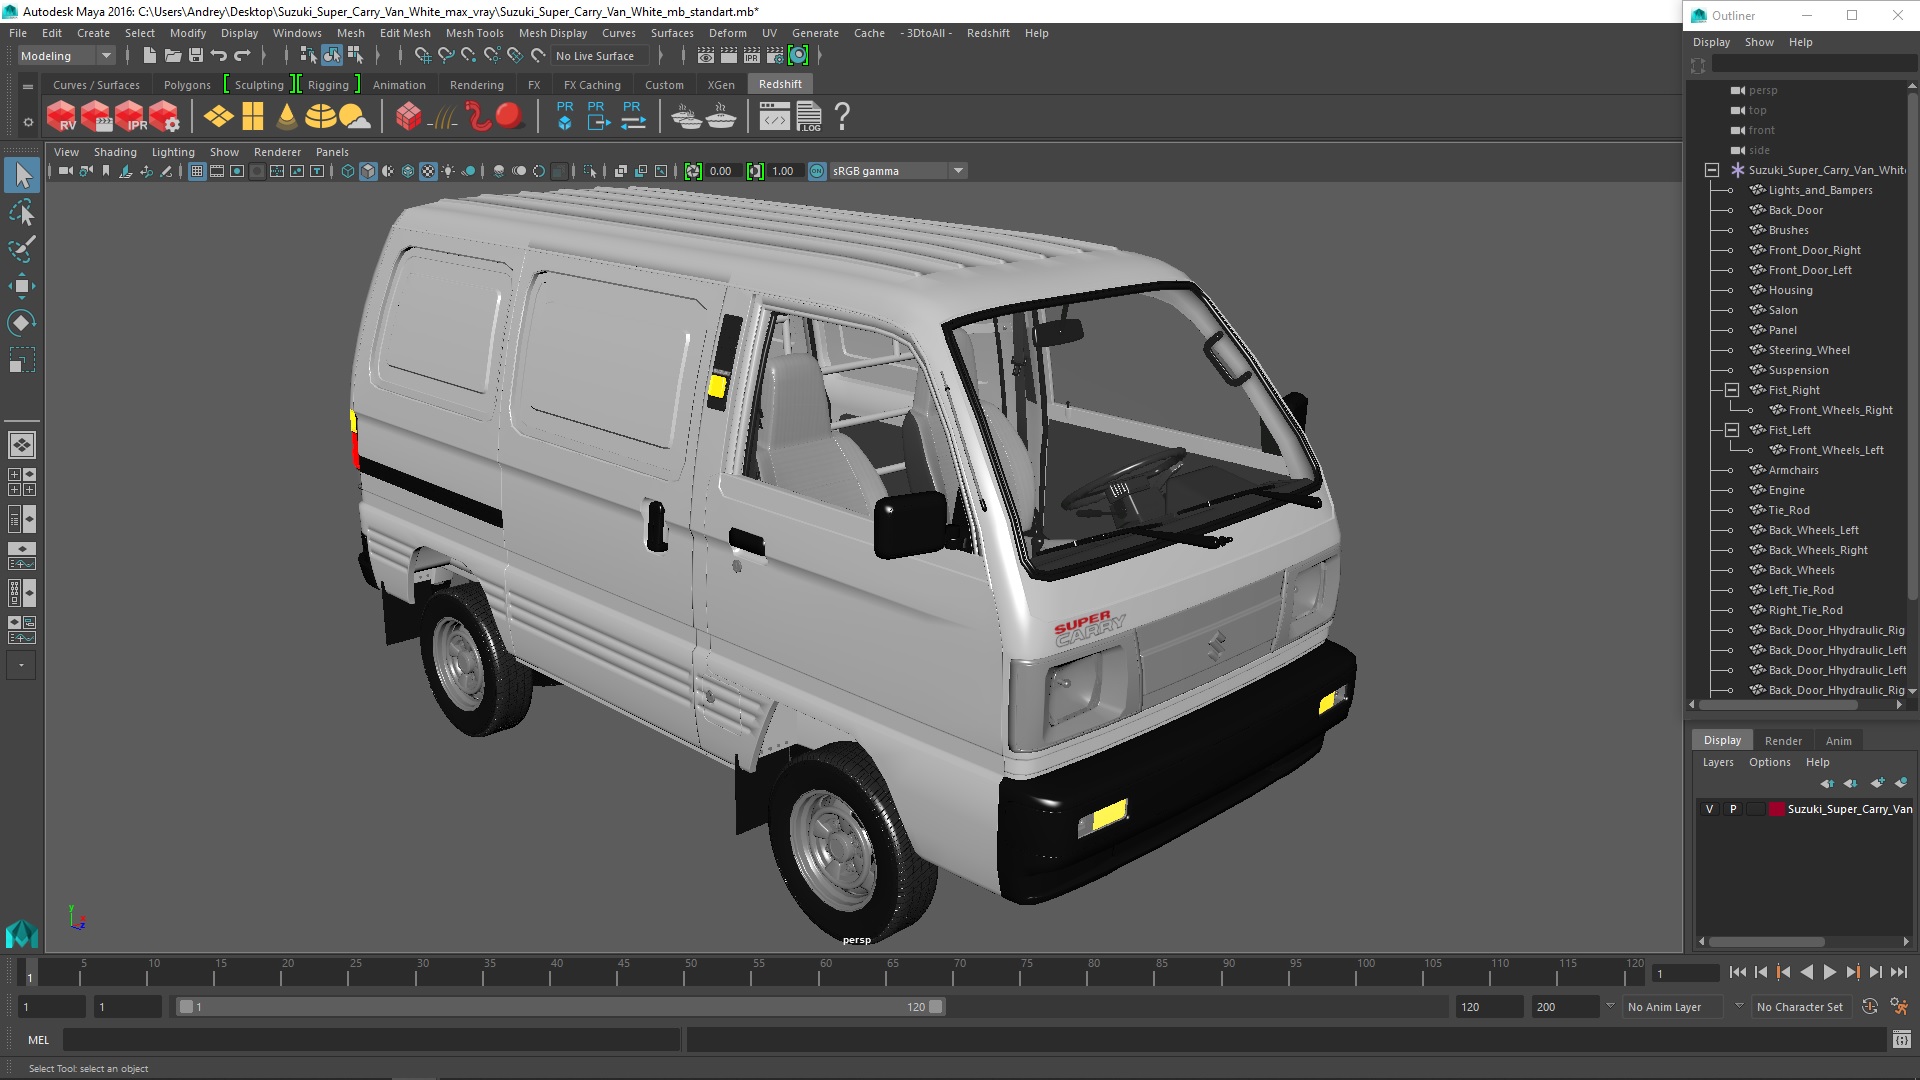Screen dimensions: 1920x1080
Task: Click red color swatch of Suzuki layer
Action: (x=1776, y=809)
